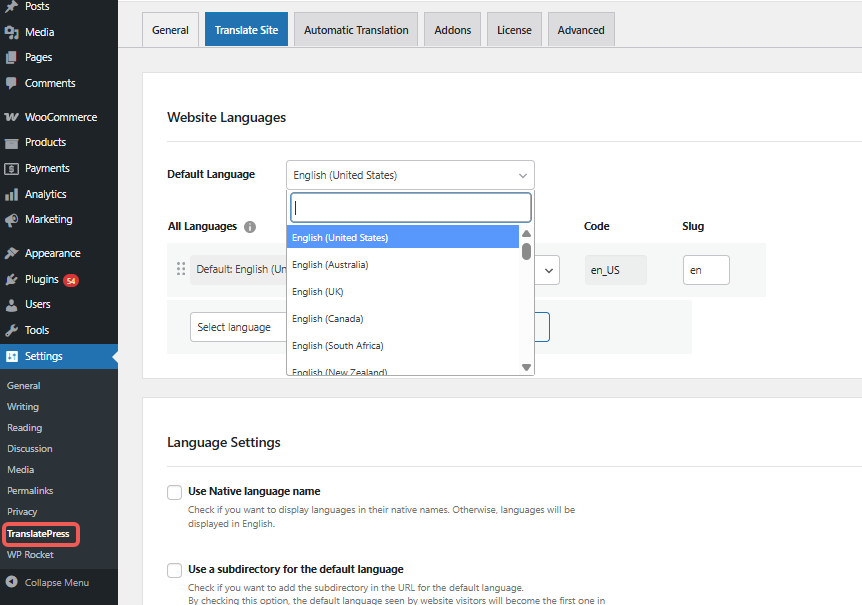Click the Translate Site button
Screen dimensions: 862x605
pyautogui.click(x=246, y=30)
